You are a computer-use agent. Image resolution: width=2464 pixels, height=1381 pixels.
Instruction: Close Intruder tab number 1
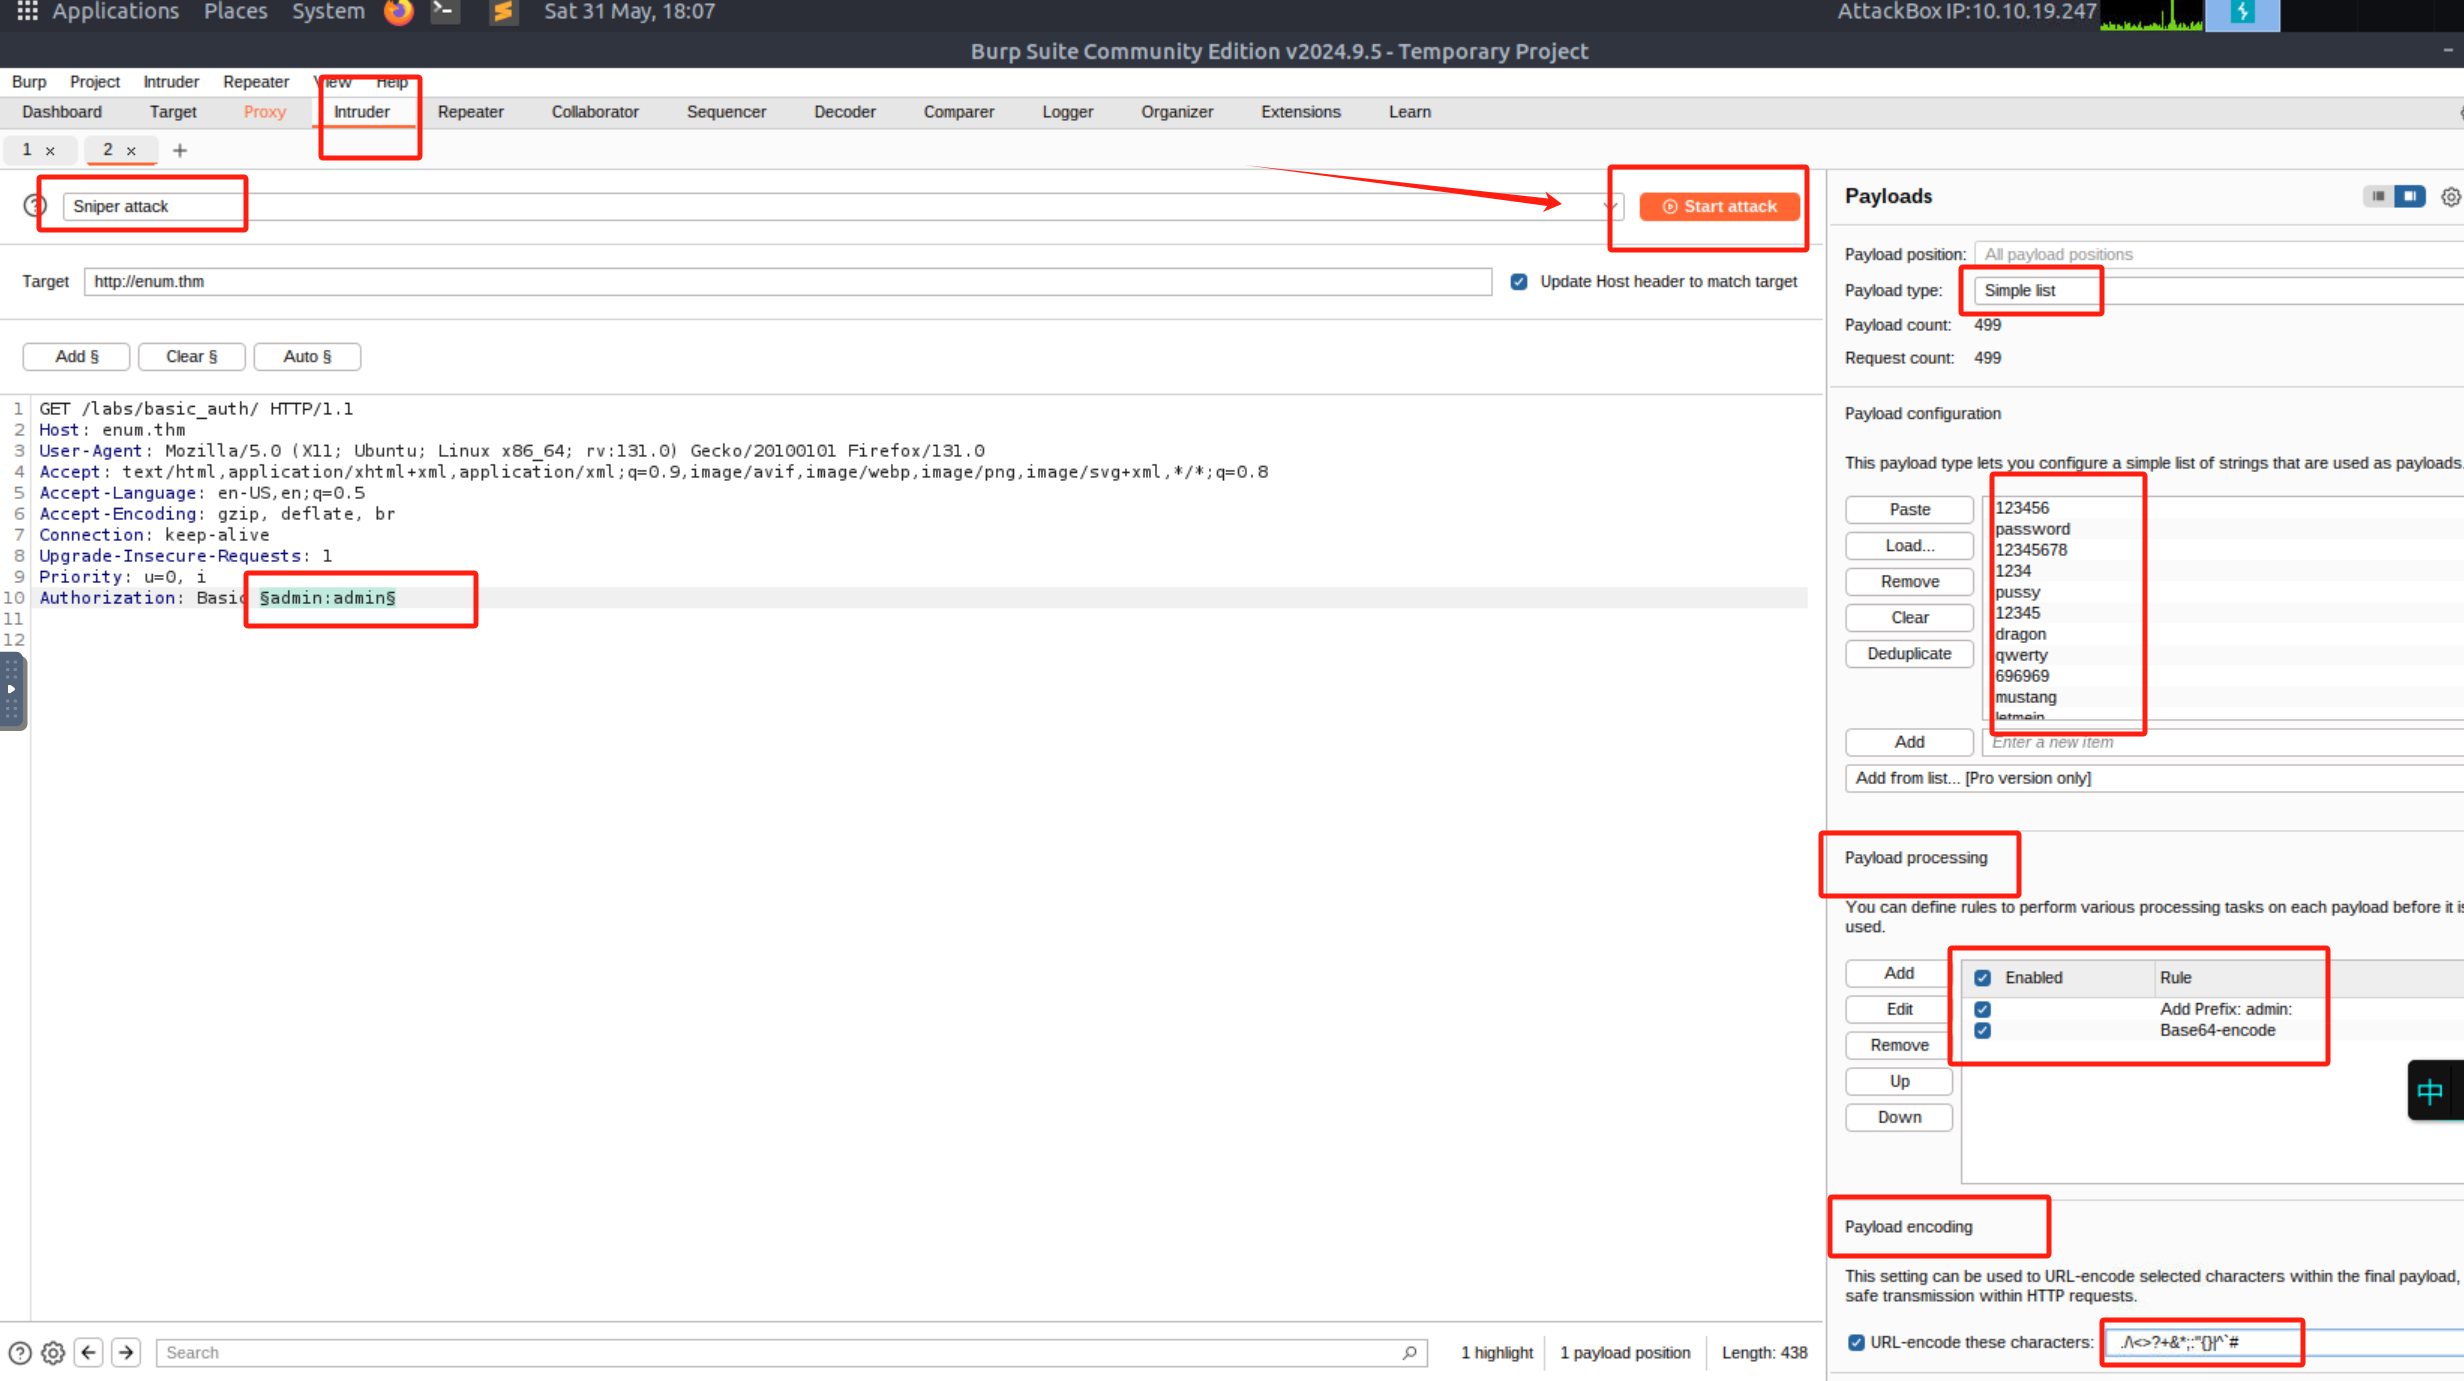tap(50, 151)
